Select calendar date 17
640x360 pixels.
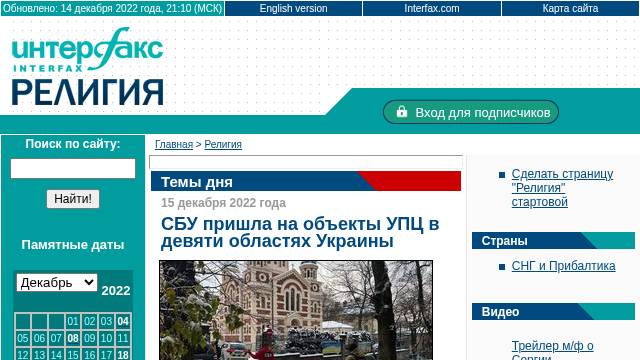[x=106, y=354]
